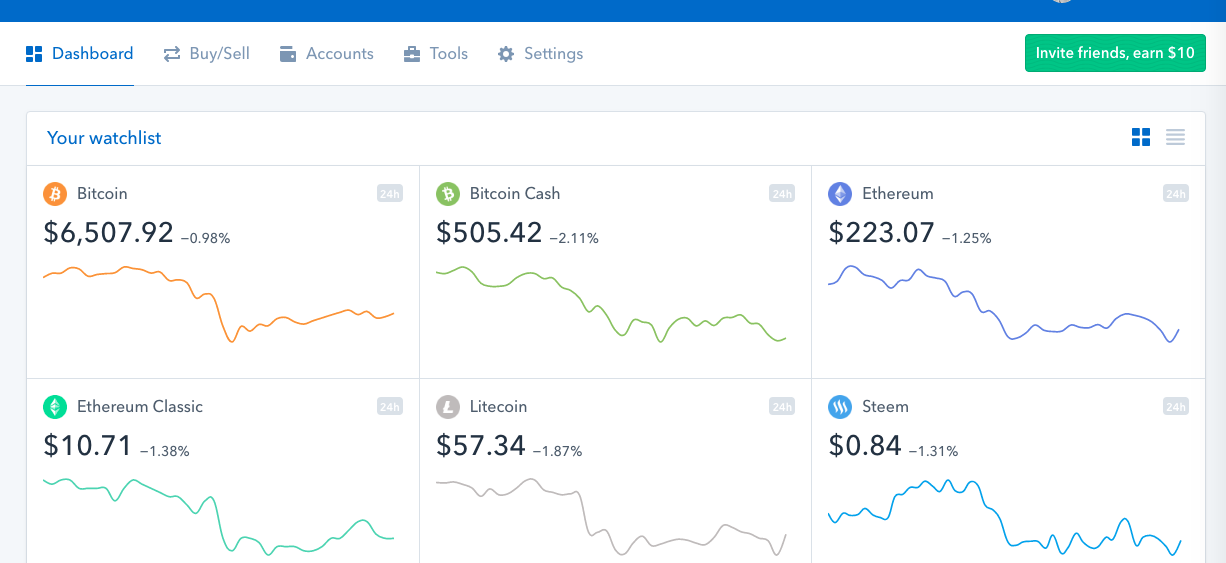Change the 24h period on Ethereum card
The image size is (1226, 563).
[x=1176, y=194]
